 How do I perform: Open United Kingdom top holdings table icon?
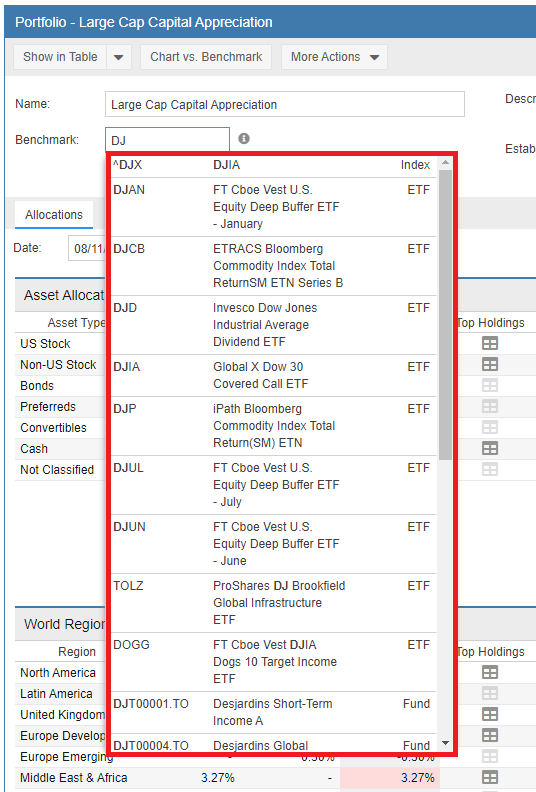pos(490,714)
